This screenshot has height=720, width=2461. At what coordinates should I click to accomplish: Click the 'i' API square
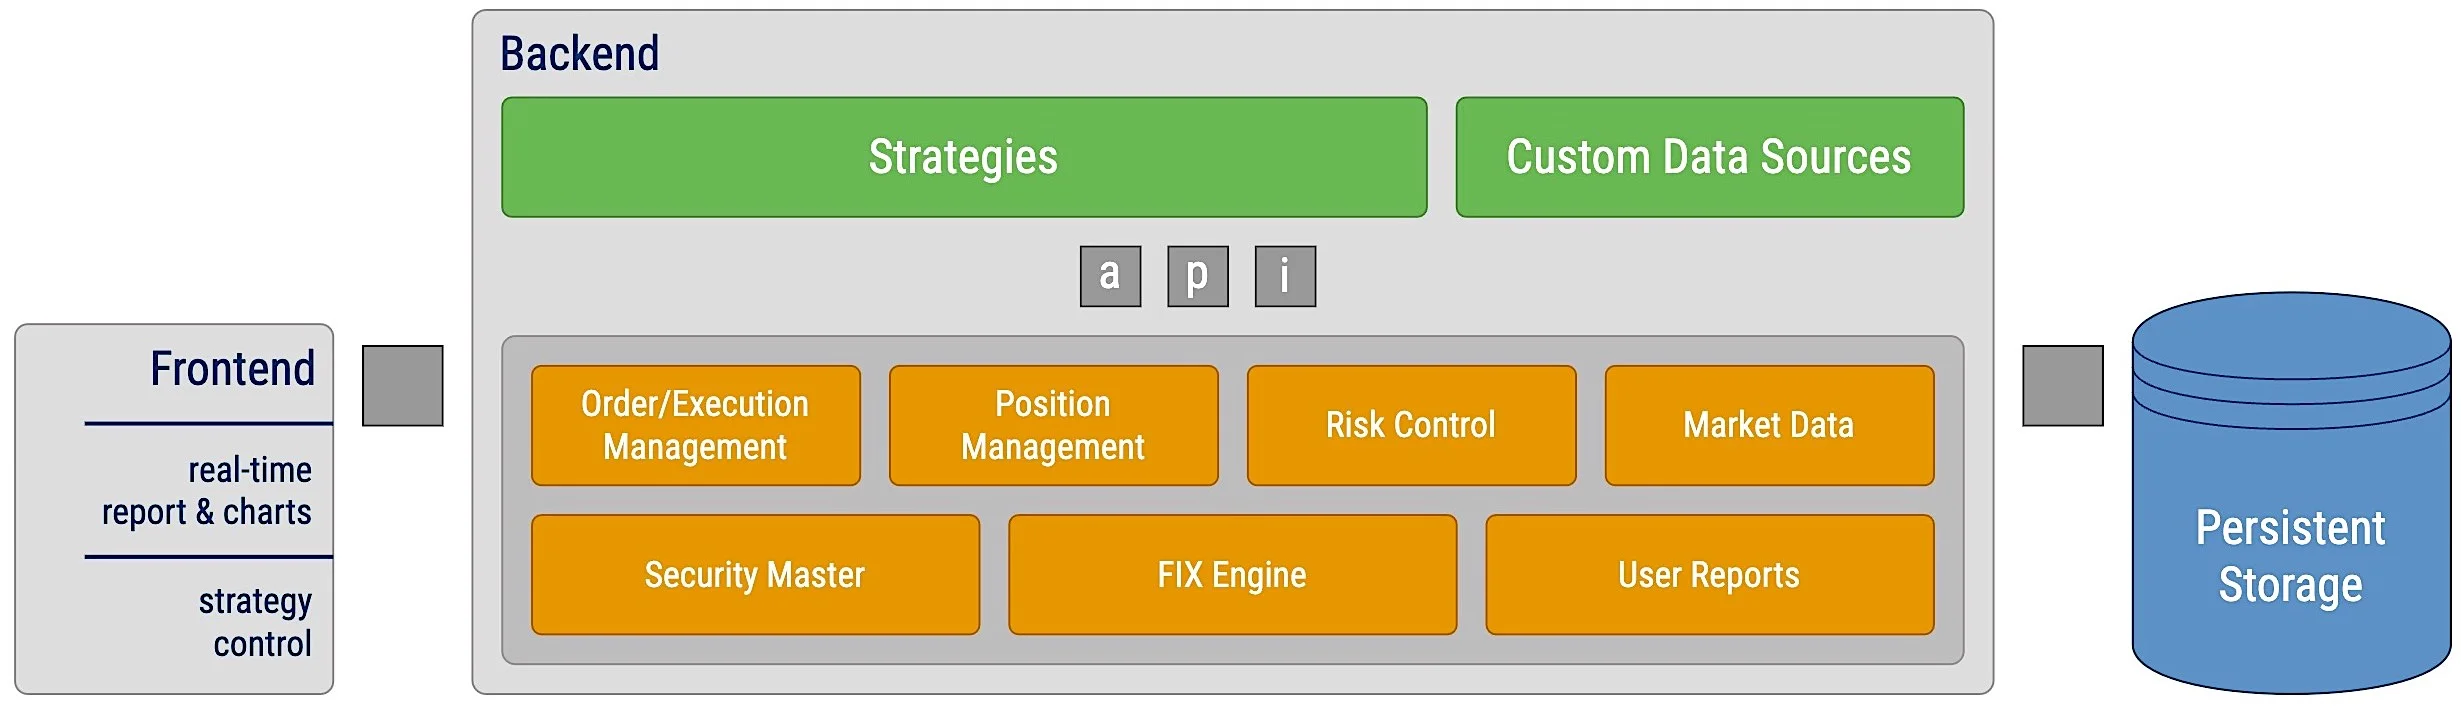tap(1285, 276)
